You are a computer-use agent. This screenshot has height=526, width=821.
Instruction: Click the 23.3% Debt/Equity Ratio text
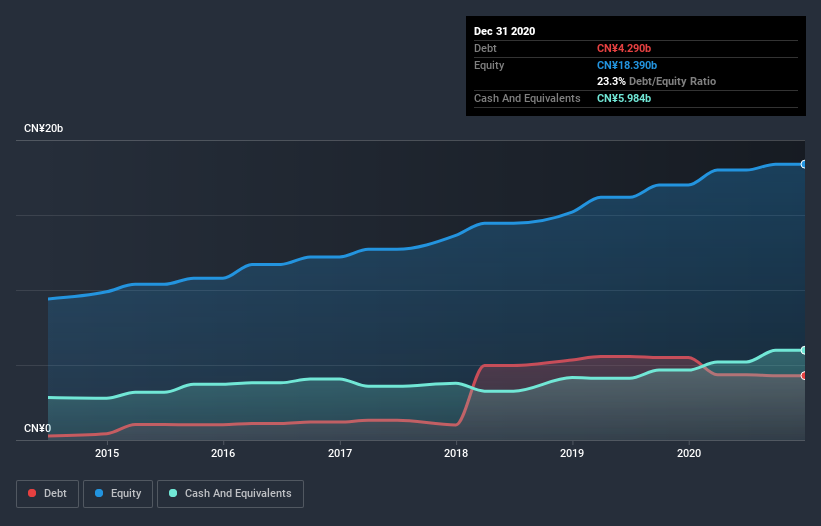click(656, 81)
